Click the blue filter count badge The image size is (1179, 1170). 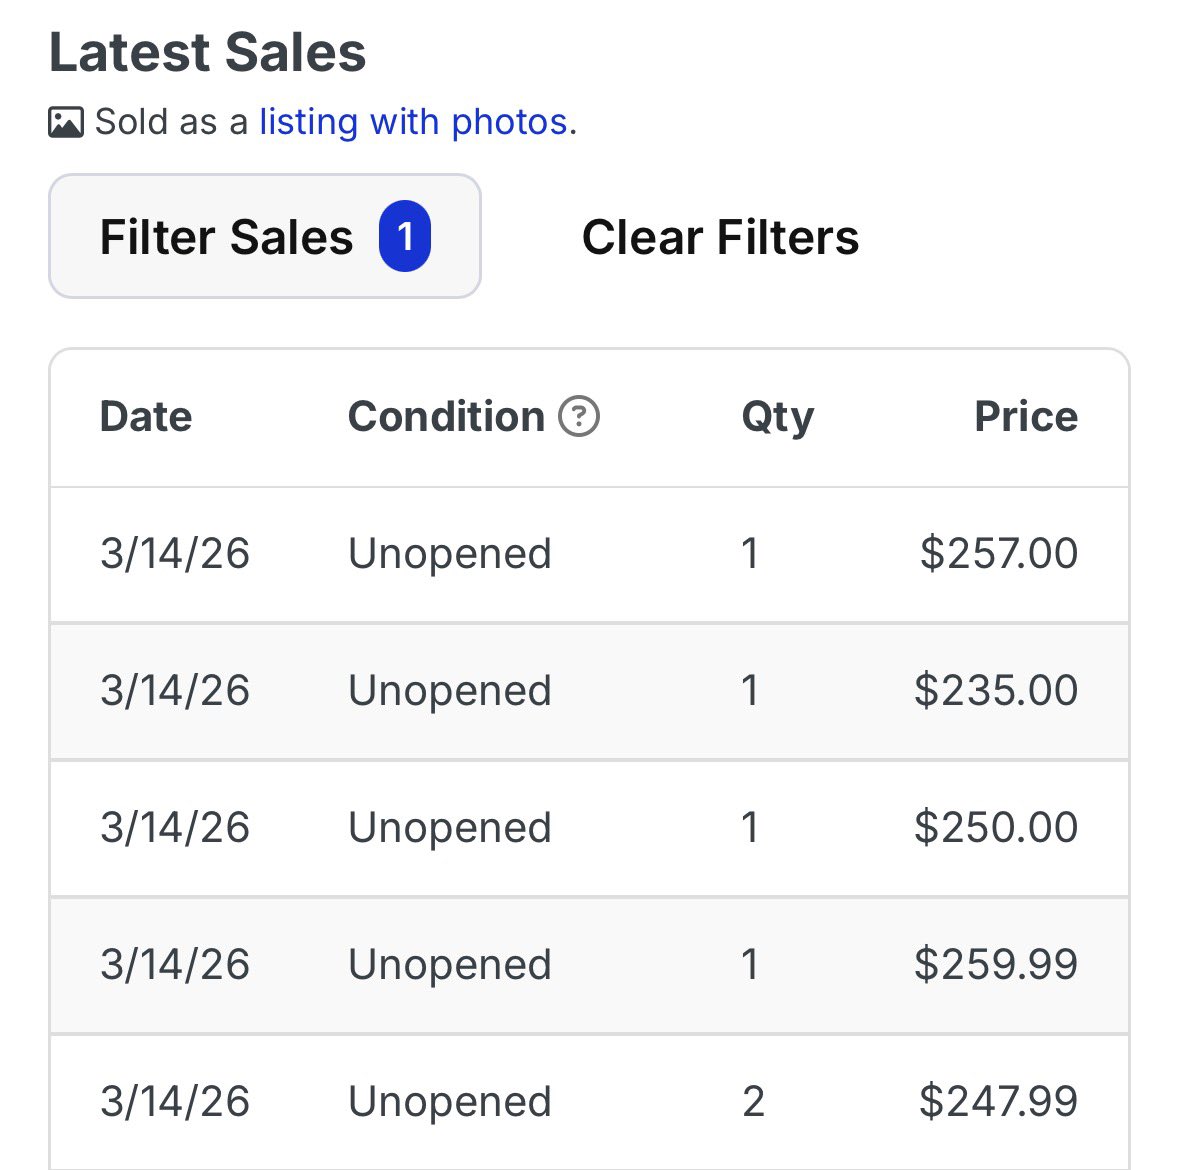click(404, 237)
